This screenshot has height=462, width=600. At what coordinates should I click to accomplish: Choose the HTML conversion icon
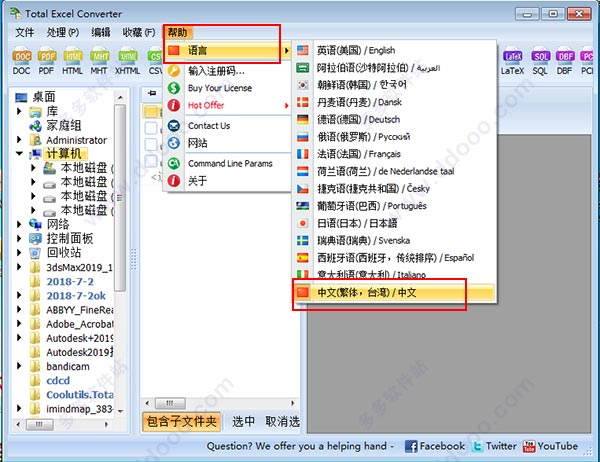[72, 56]
